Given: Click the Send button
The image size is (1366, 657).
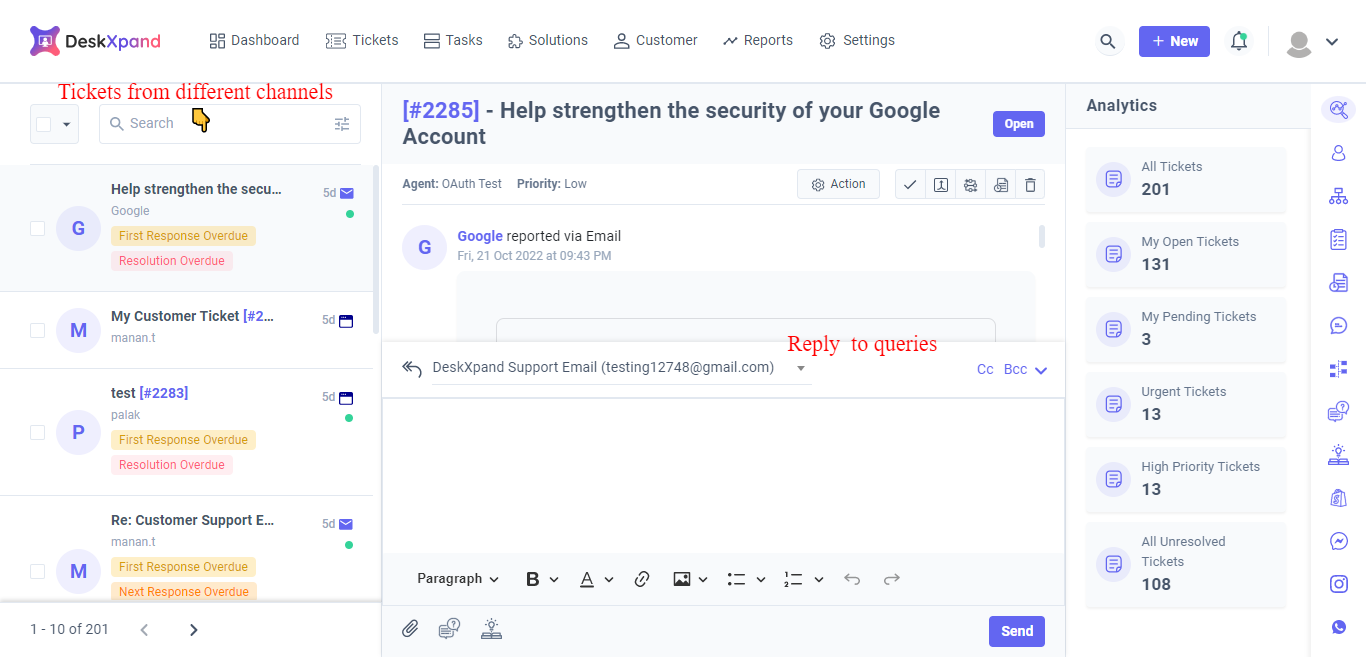Looking at the screenshot, I should click(x=1016, y=631).
